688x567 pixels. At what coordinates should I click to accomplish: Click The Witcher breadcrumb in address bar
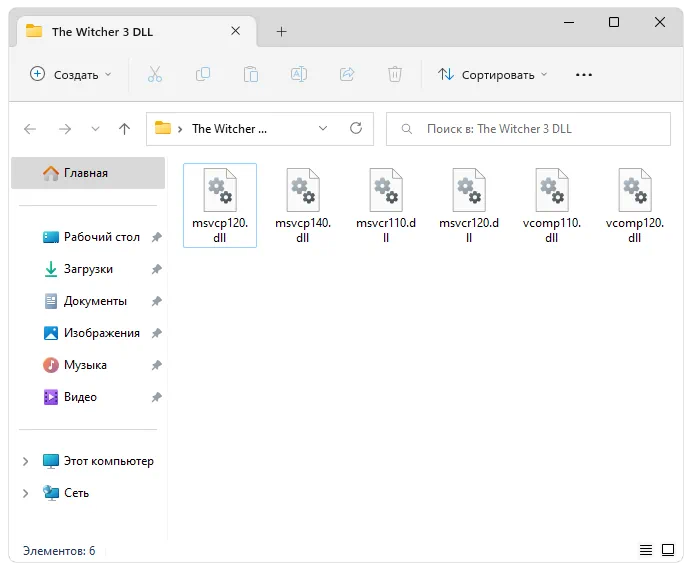click(229, 129)
